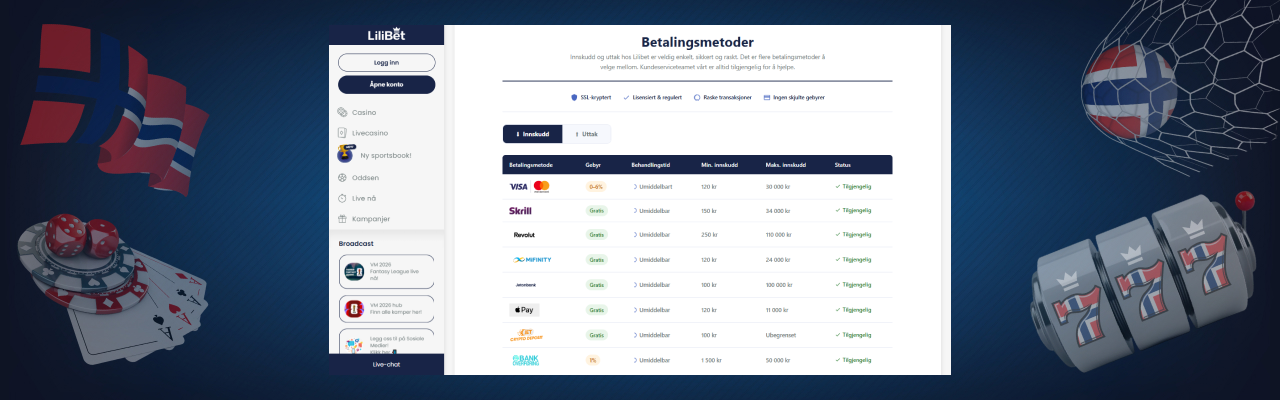Select the Revolut payment row
This screenshot has height=400, width=1280.
click(697, 235)
